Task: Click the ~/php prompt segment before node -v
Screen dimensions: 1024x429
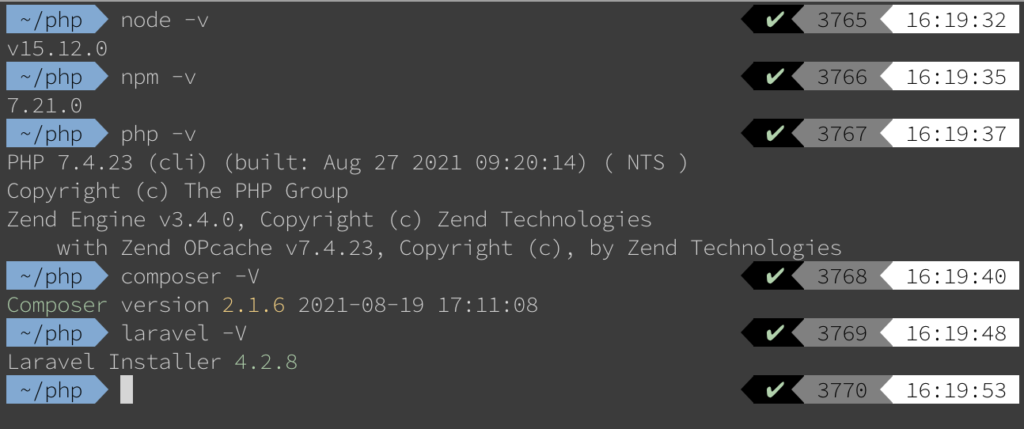Action: tap(52, 19)
